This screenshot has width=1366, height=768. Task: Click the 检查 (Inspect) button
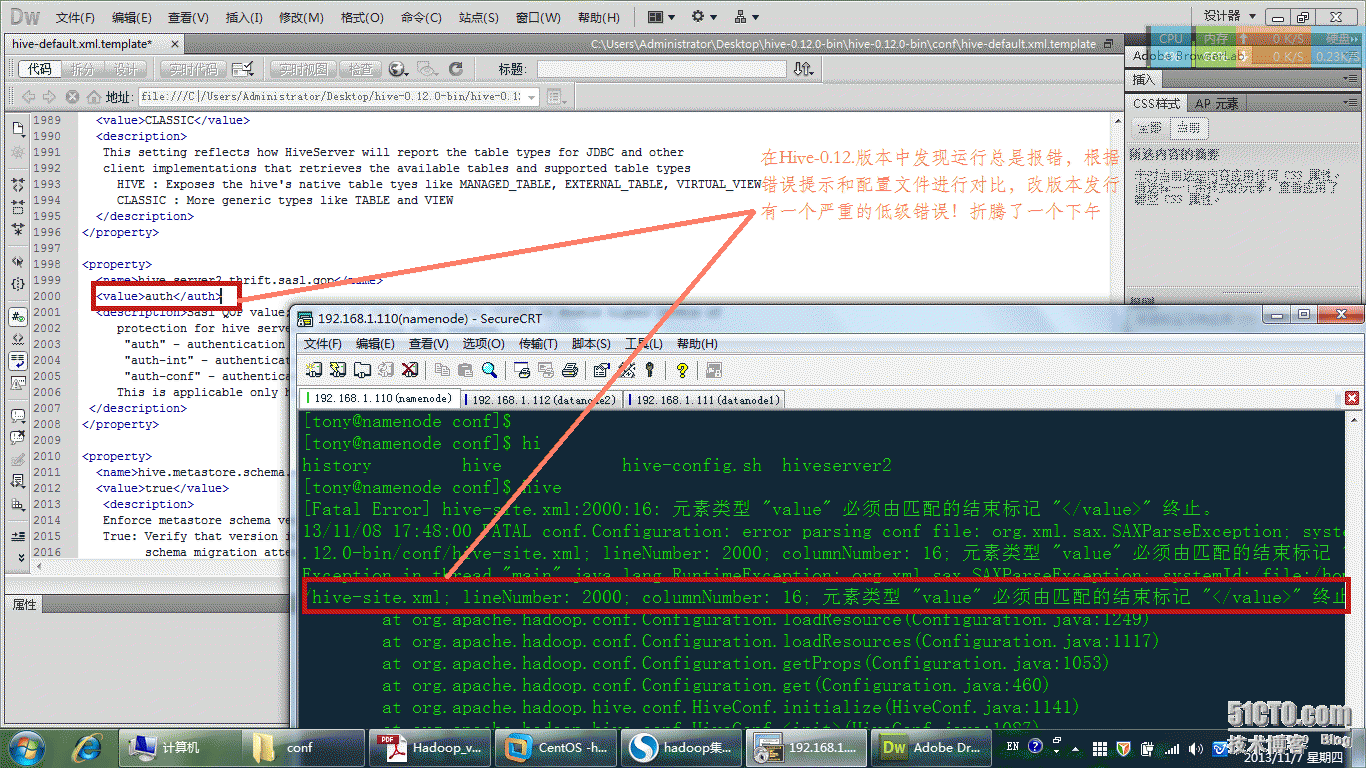pyautogui.click(x=360, y=69)
